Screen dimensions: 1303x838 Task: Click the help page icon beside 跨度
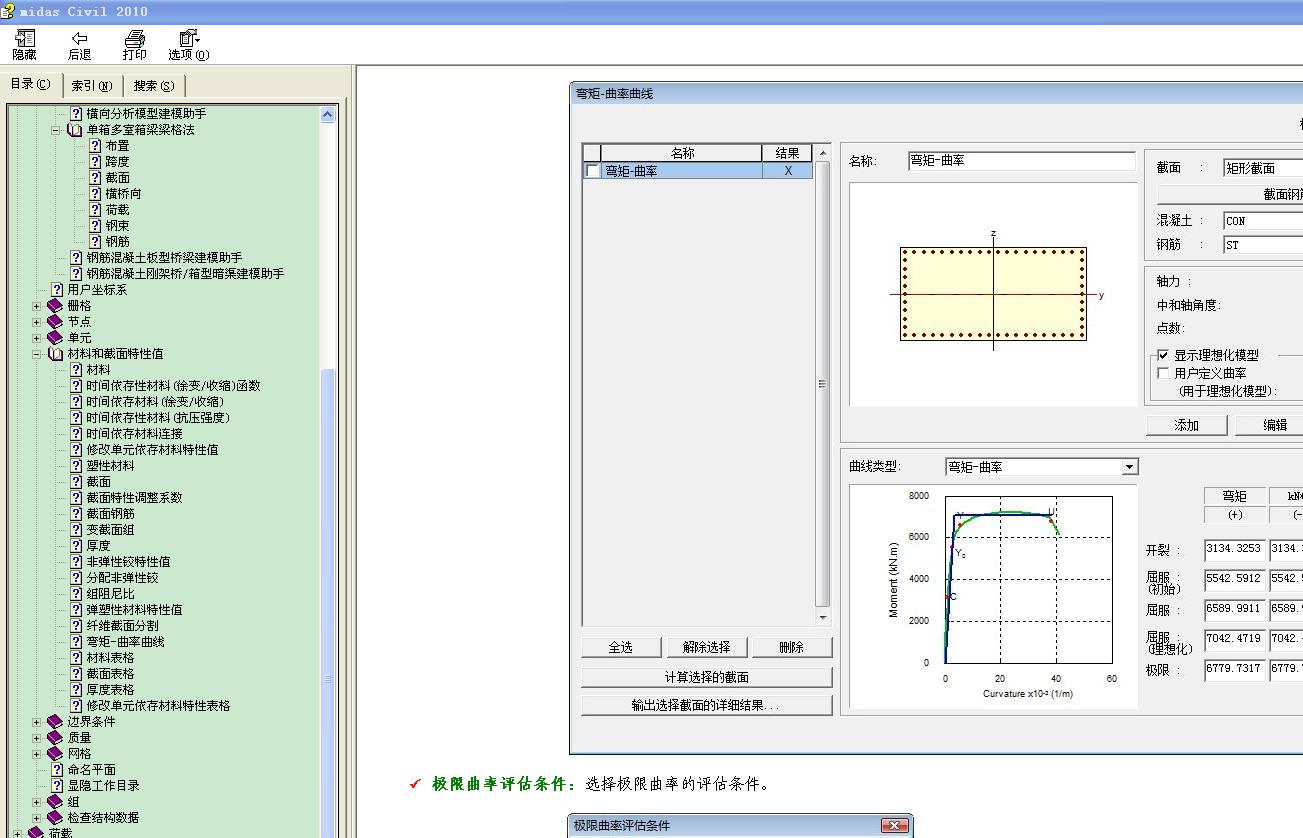tap(95, 162)
